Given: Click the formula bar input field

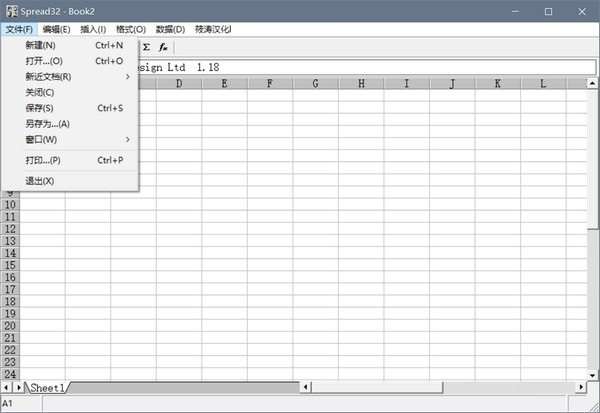Looking at the screenshot, I should (367, 67).
